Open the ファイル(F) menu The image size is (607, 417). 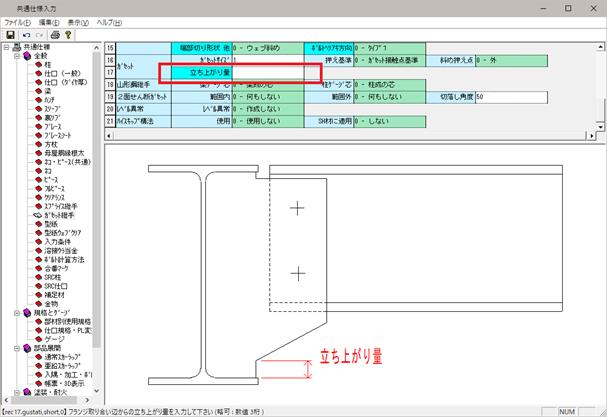pyautogui.click(x=17, y=23)
